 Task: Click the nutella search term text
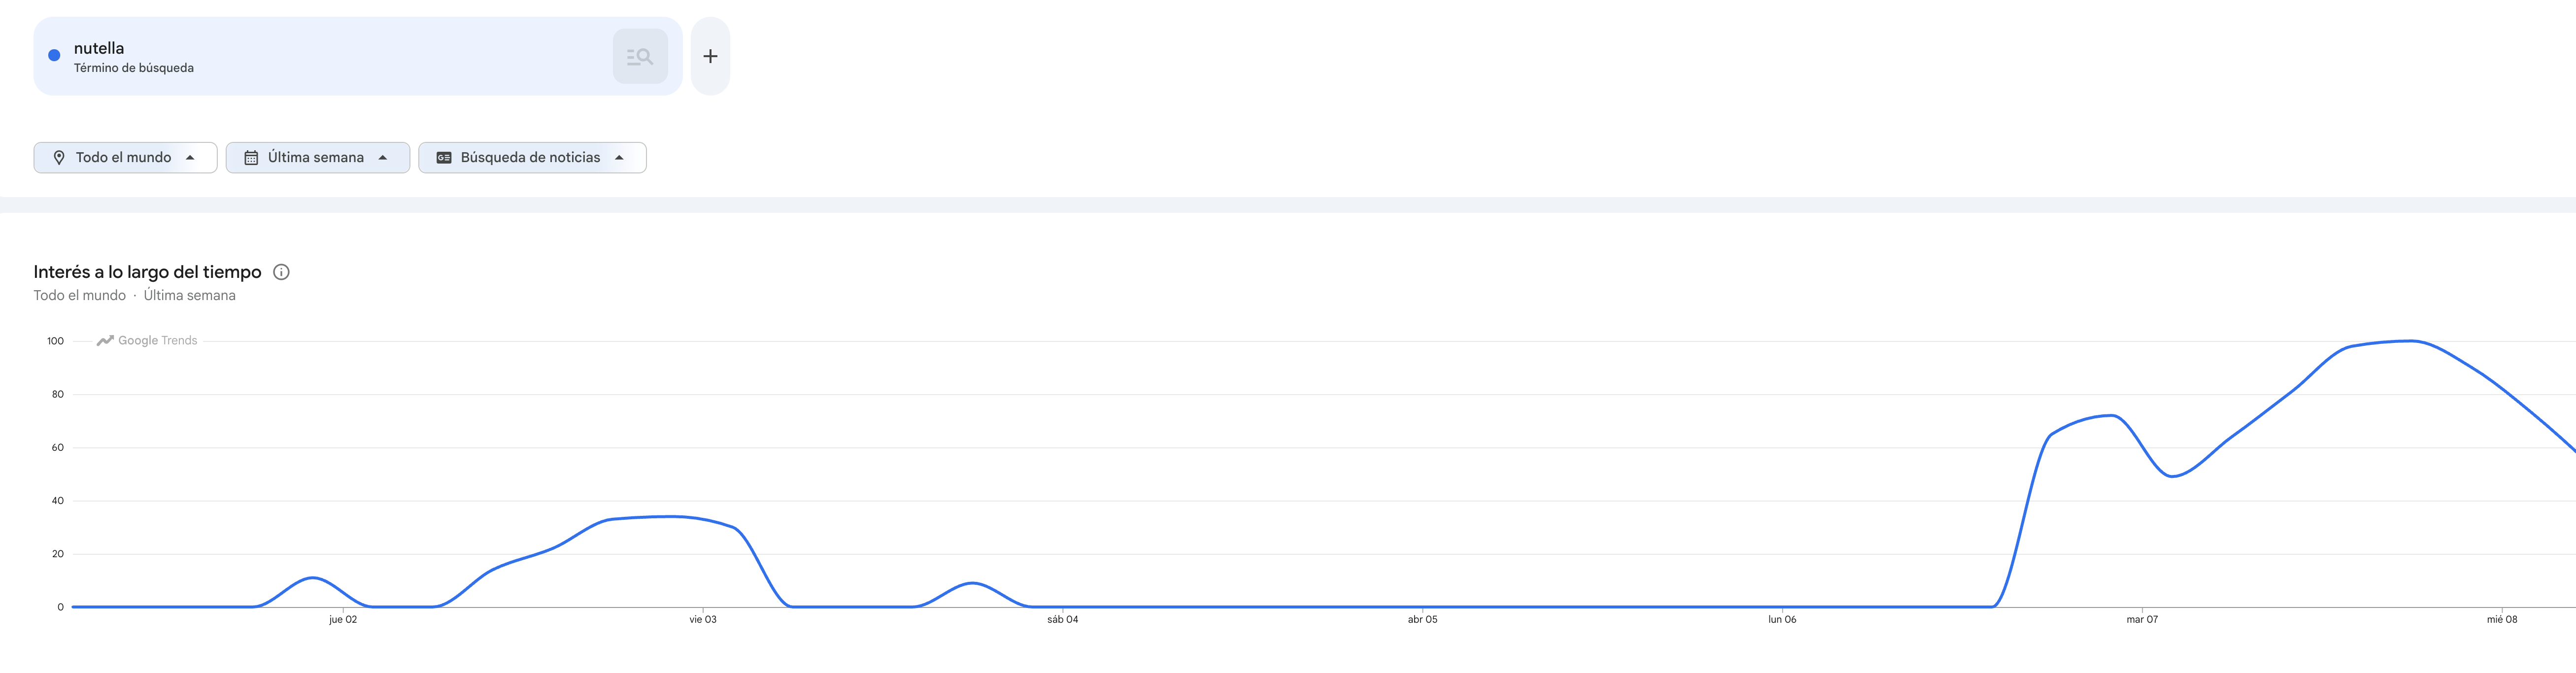tap(99, 48)
